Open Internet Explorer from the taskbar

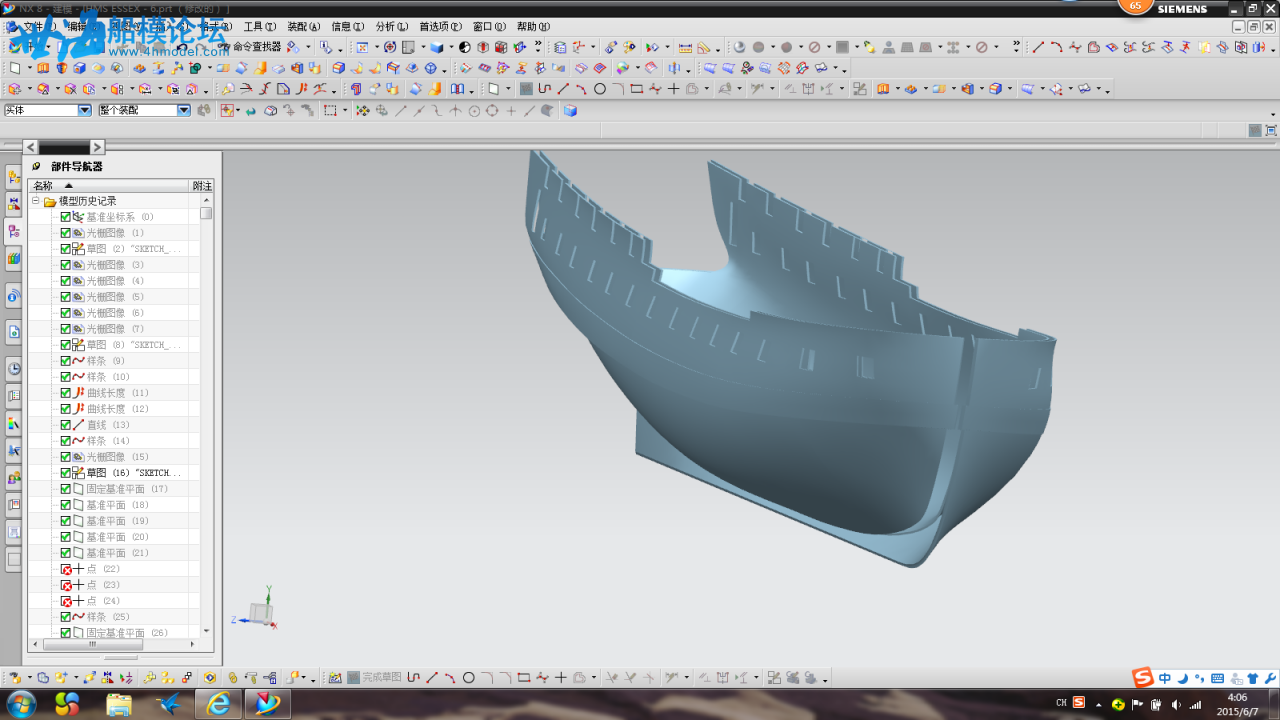pyautogui.click(x=218, y=704)
